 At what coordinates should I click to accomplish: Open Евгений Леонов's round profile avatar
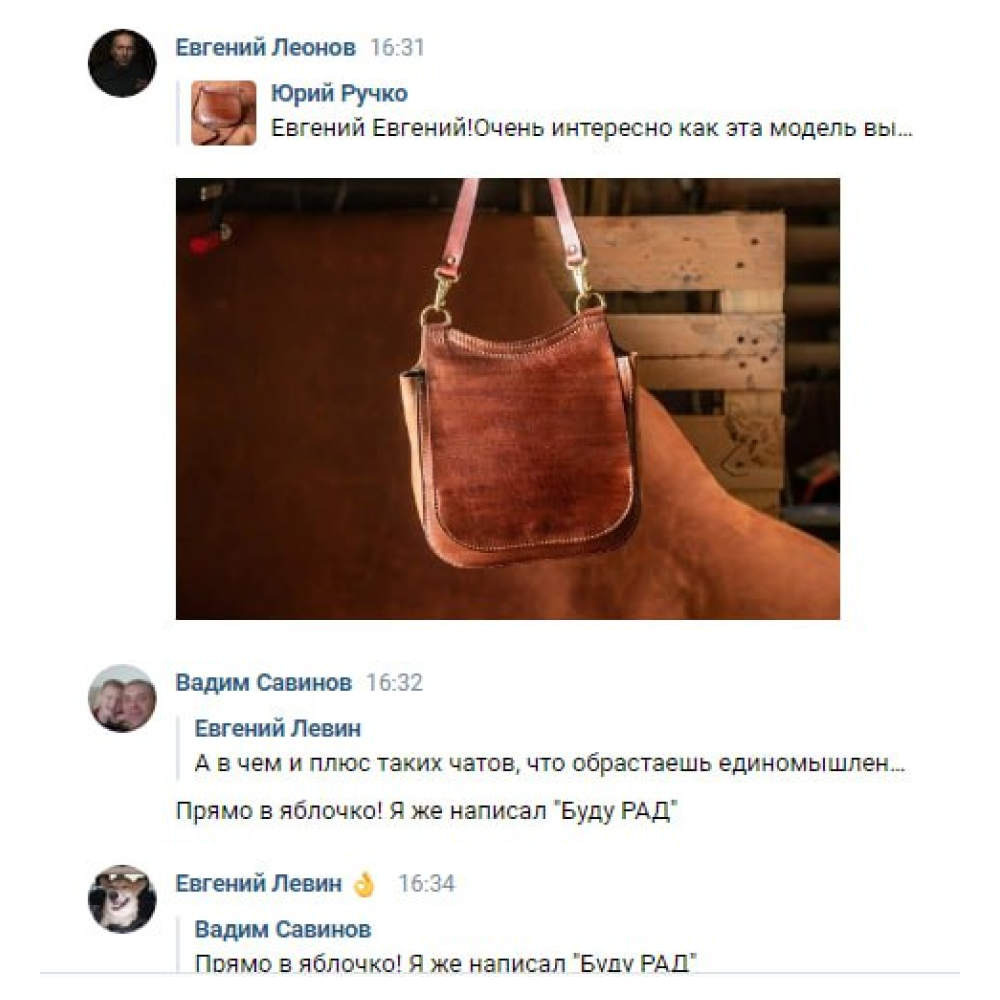point(122,63)
